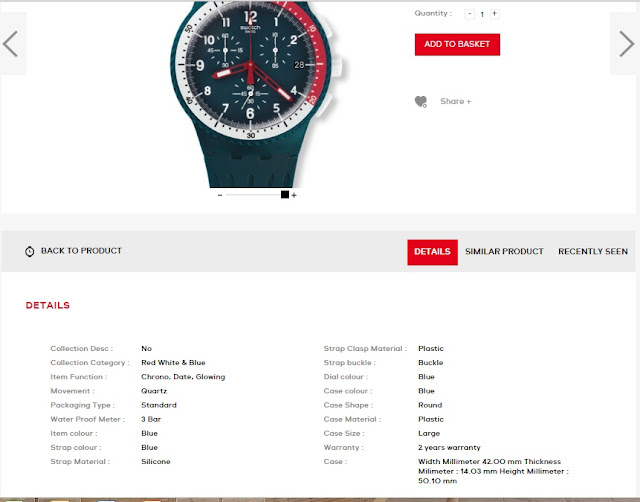The width and height of the screenshot is (640, 502).
Task: Switch to SIMILAR PRODUCT tab
Action: [x=504, y=251]
